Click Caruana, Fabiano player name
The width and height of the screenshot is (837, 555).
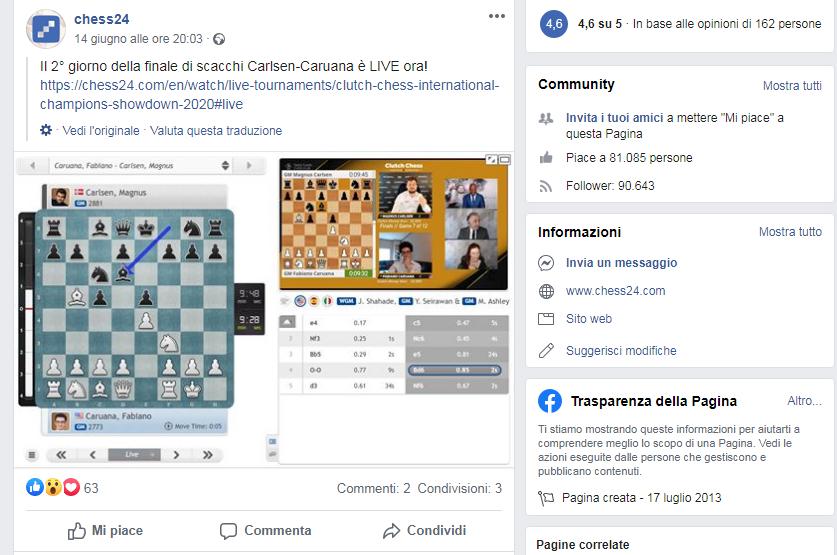coord(118,416)
